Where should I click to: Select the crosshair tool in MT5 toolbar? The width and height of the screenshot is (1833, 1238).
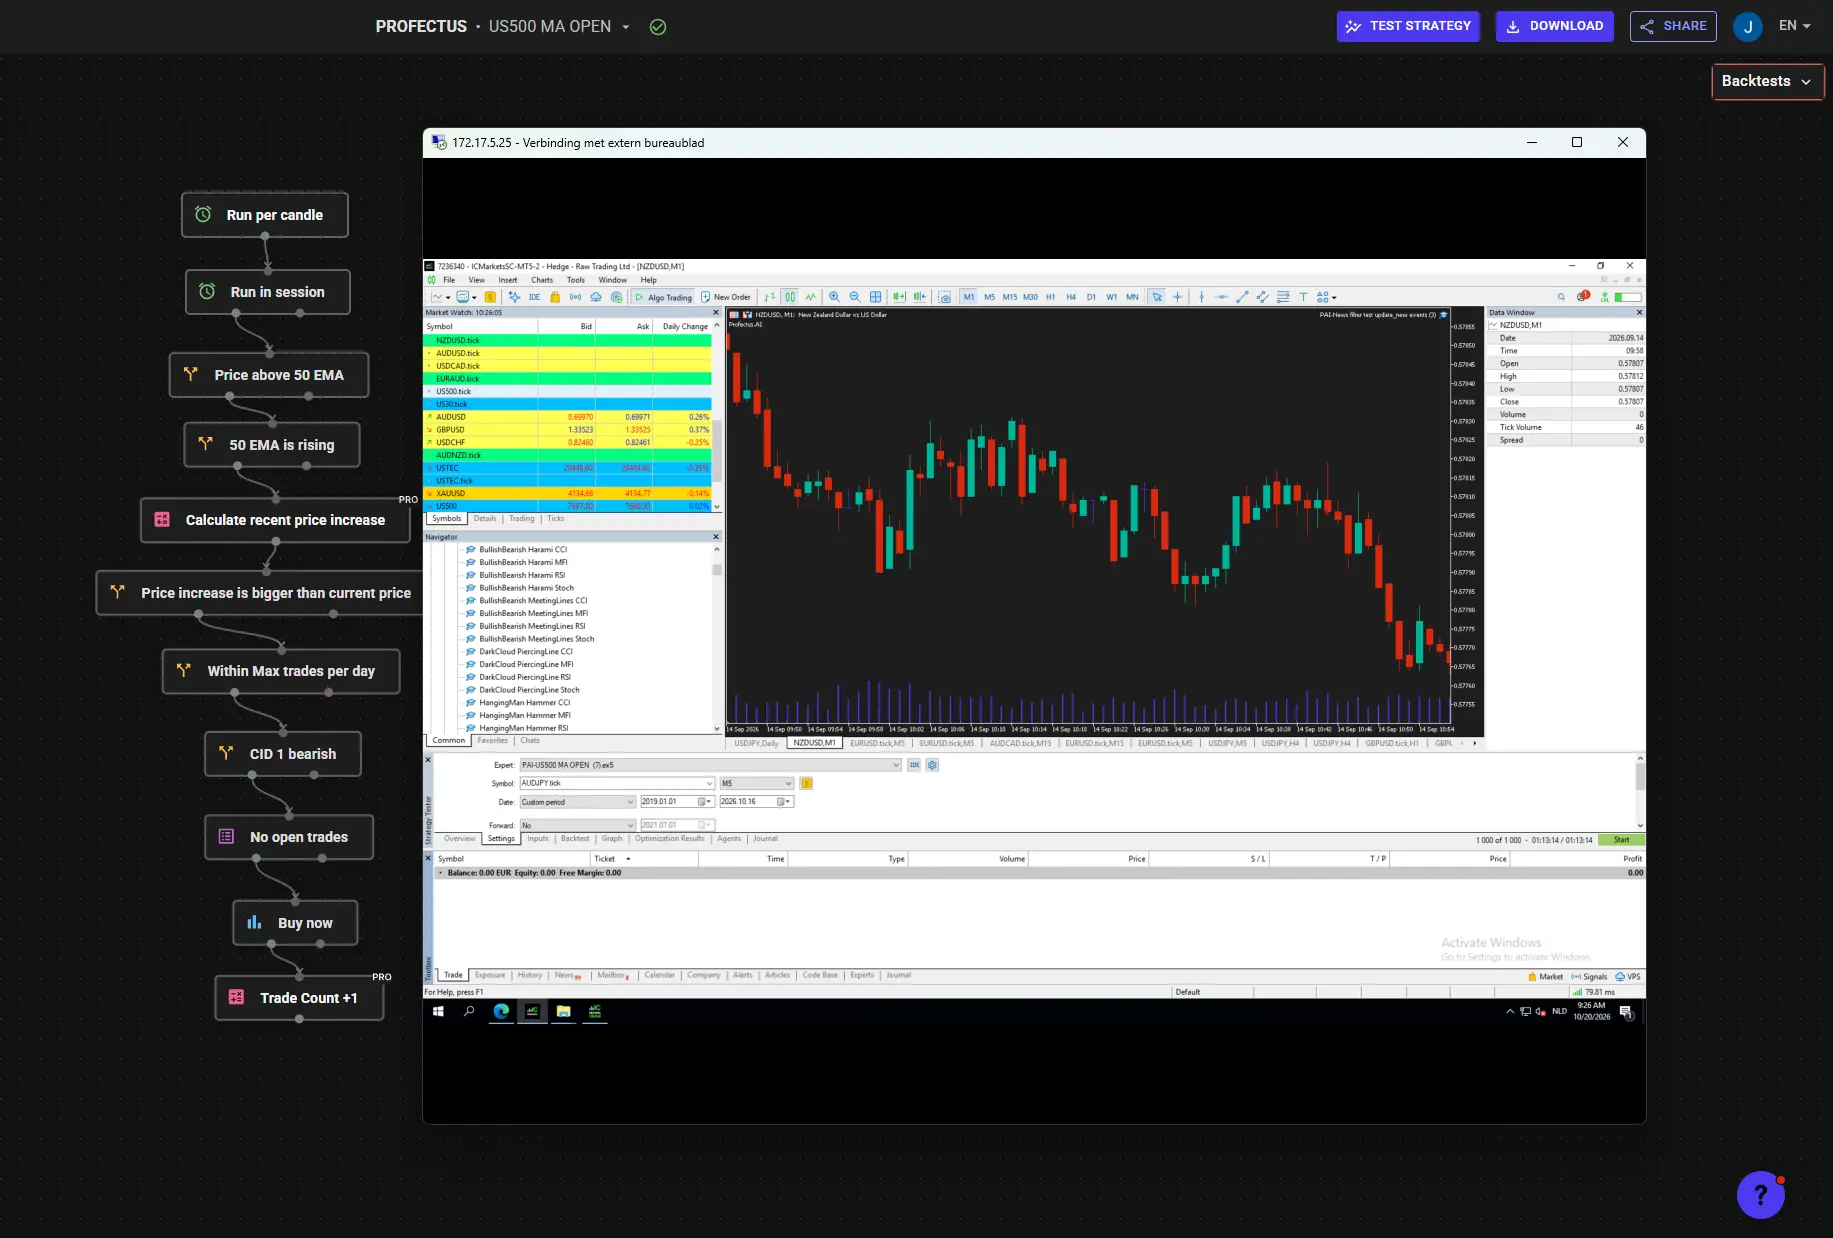point(1178,297)
